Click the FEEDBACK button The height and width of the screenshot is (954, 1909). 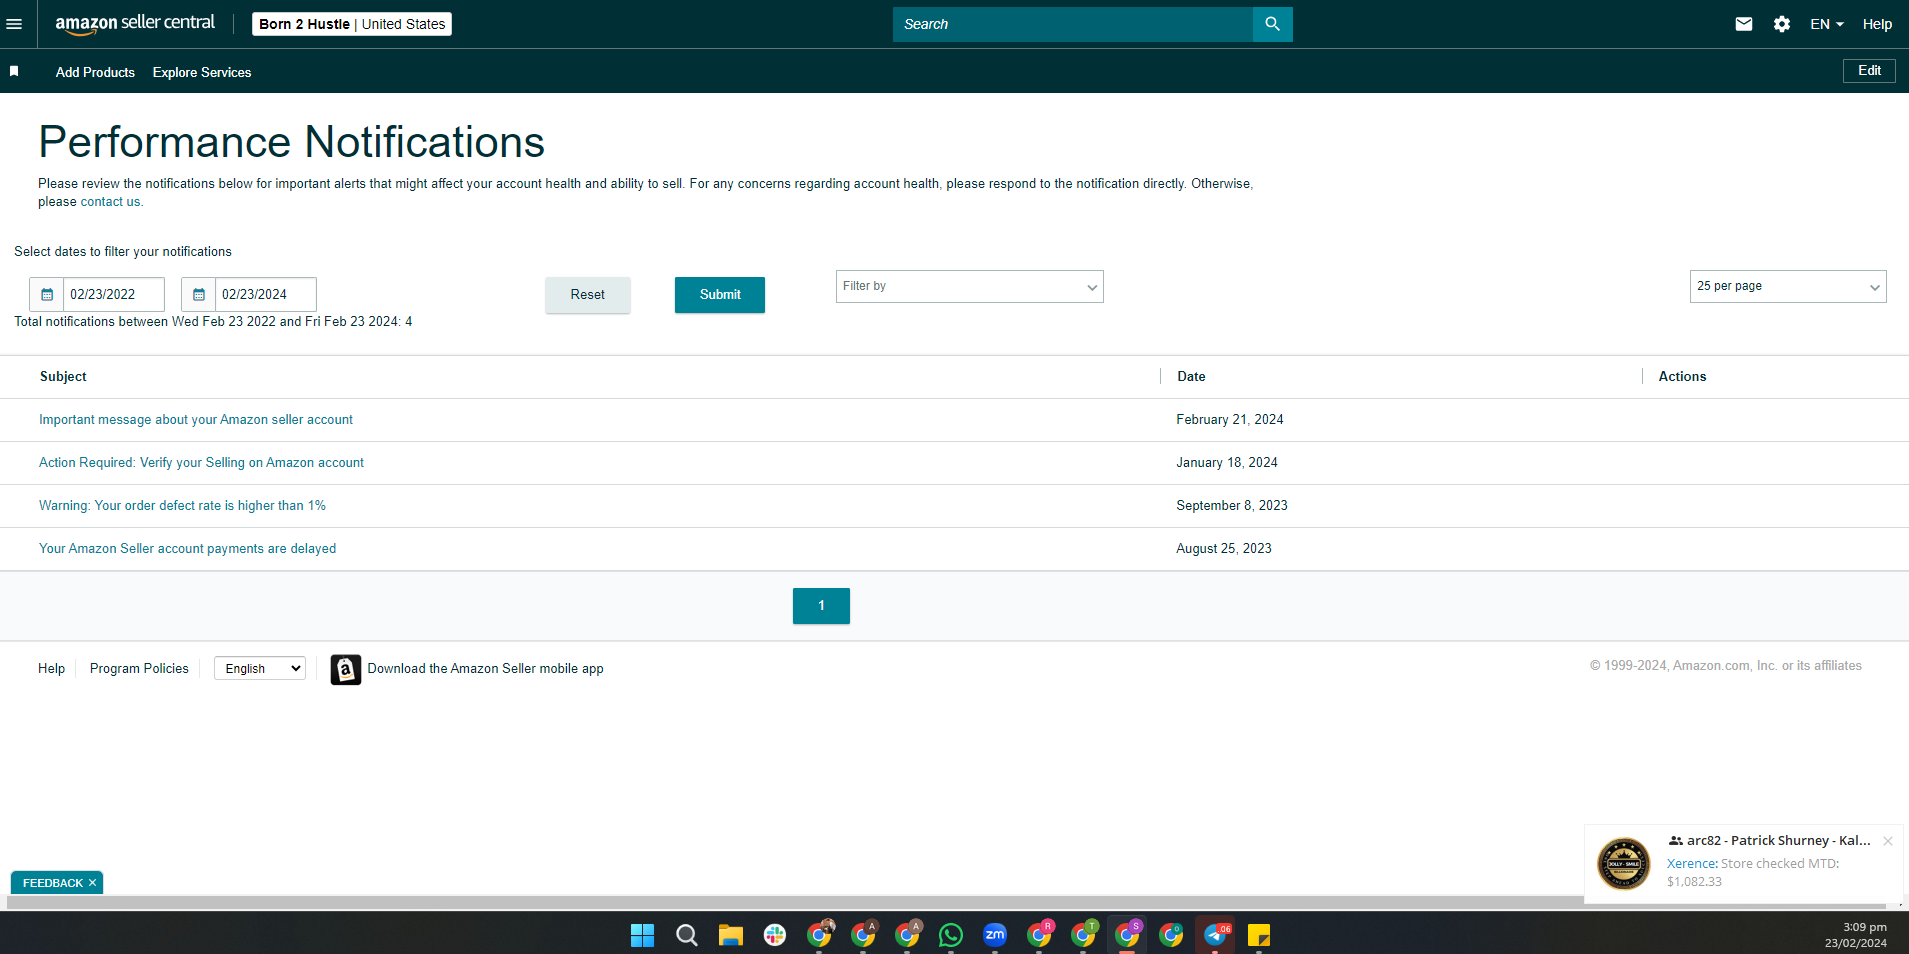(53, 883)
